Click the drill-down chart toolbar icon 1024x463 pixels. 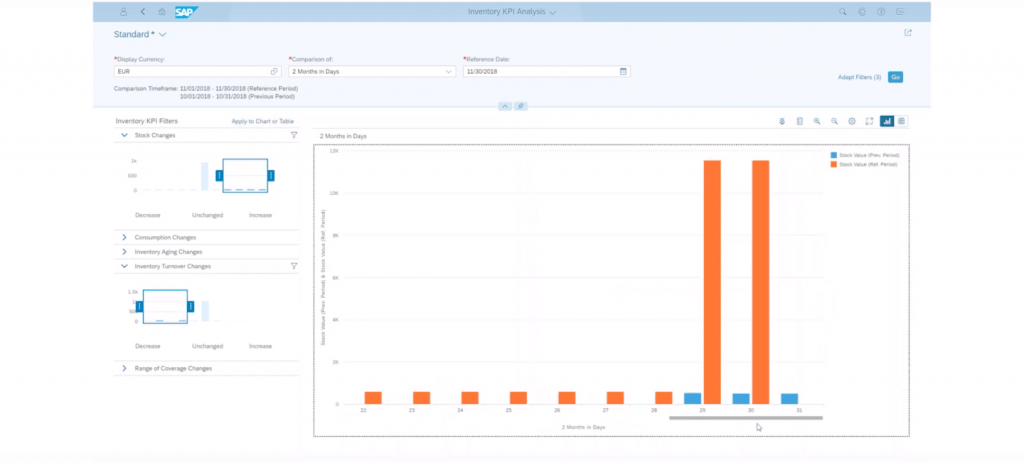(x=782, y=121)
